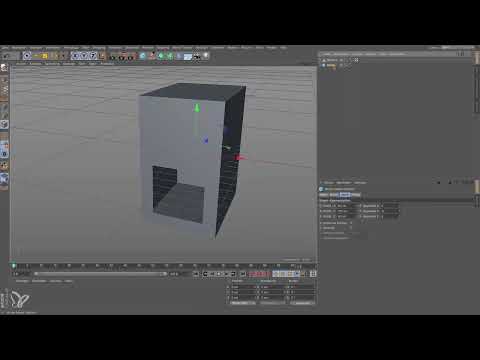The height and width of the screenshot is (360, 480).
Task: Open the Object mode dropdown in Coordinates manager
Action: click(x=244, y=303)
